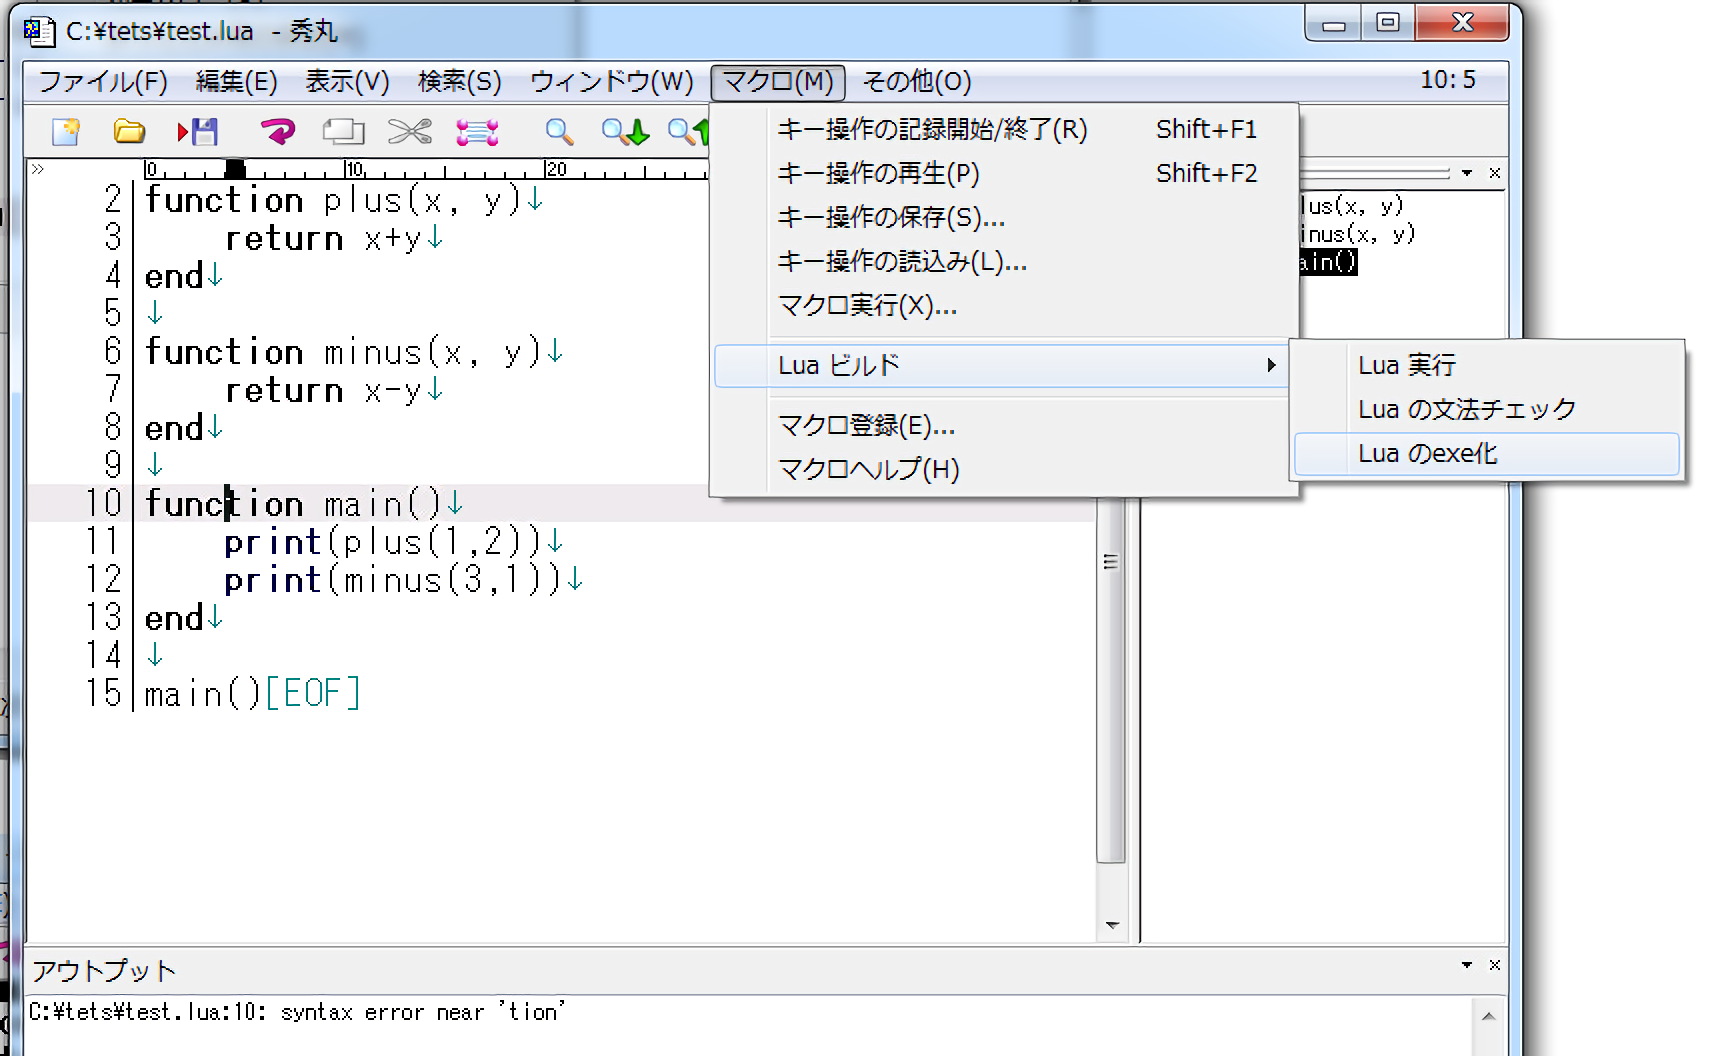This screenshot has height=1056, width=1730.
Task: Click the New file icon in toolbar
Action: click(x=66, y=131)
